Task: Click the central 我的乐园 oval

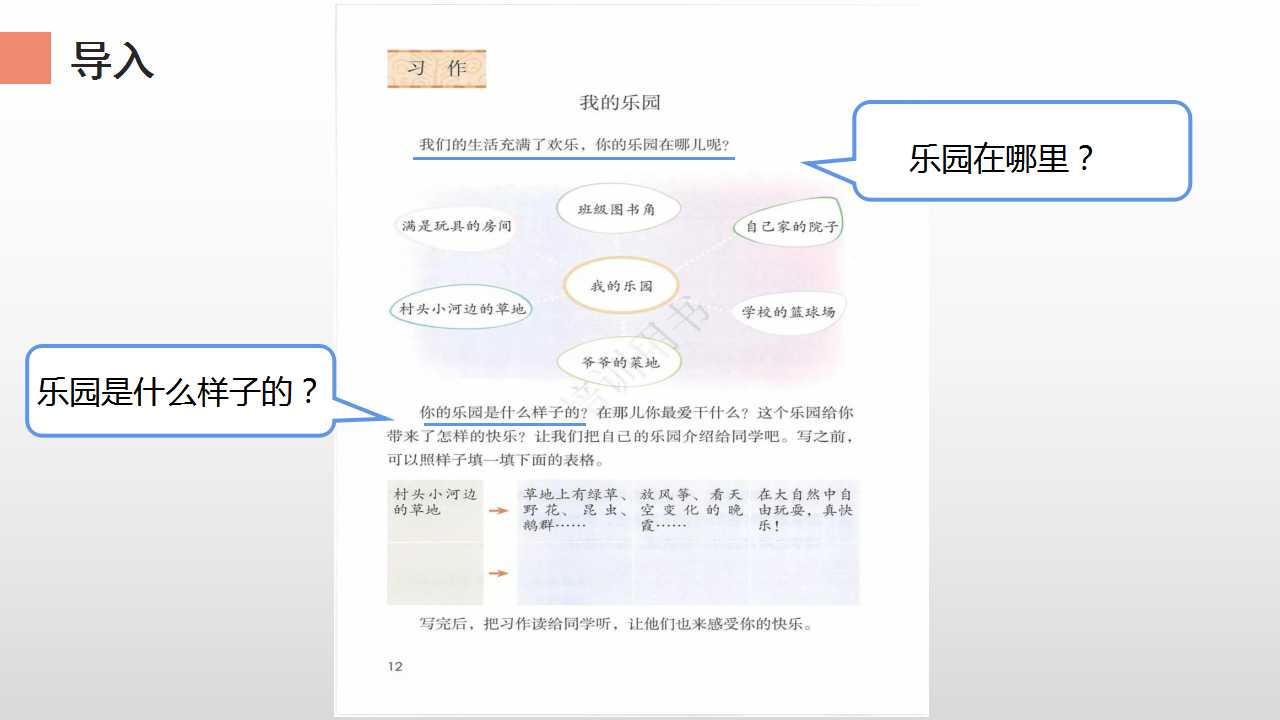Action: [x=621, y=286]
